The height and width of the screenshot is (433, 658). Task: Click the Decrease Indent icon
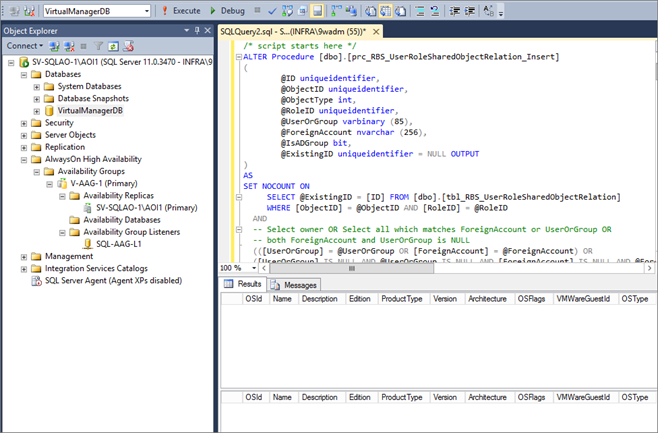454,11
